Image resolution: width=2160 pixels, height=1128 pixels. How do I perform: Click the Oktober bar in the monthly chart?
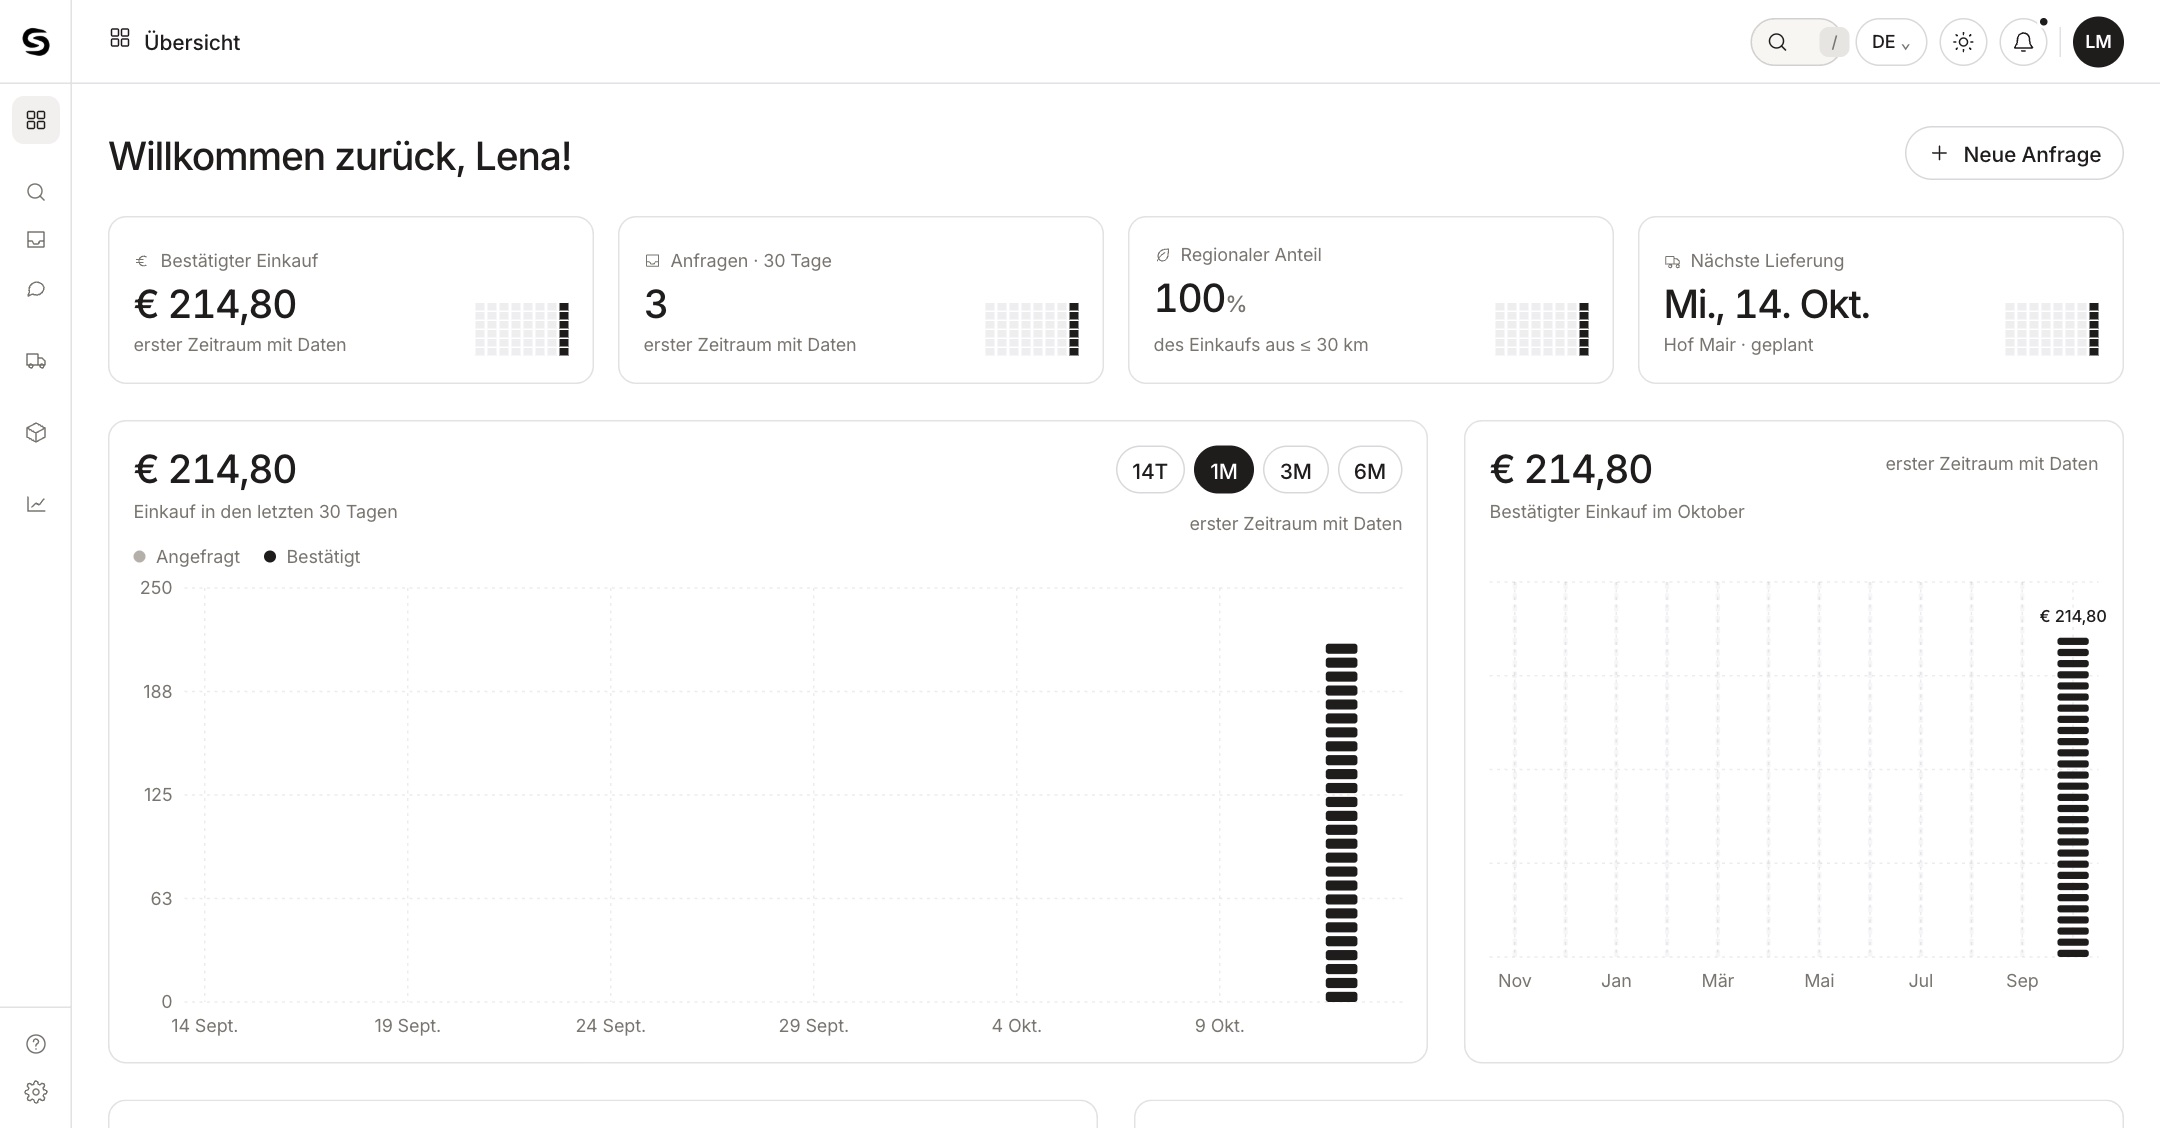tap(2073, 798)
